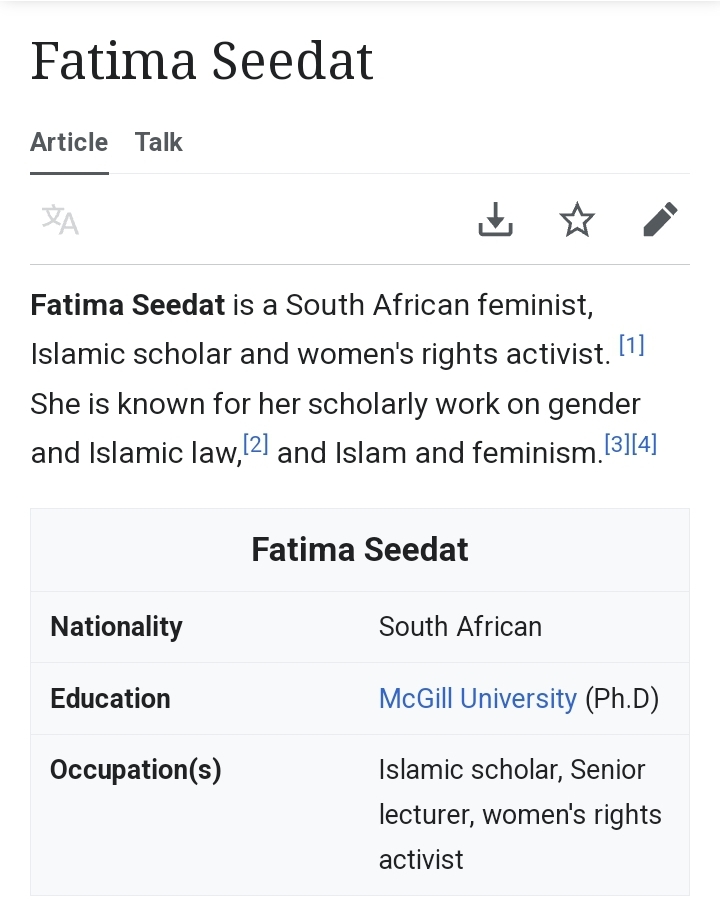Screen dimensions: 720x924
Task: Click the Occupation(s) row label
Action: 135,770
